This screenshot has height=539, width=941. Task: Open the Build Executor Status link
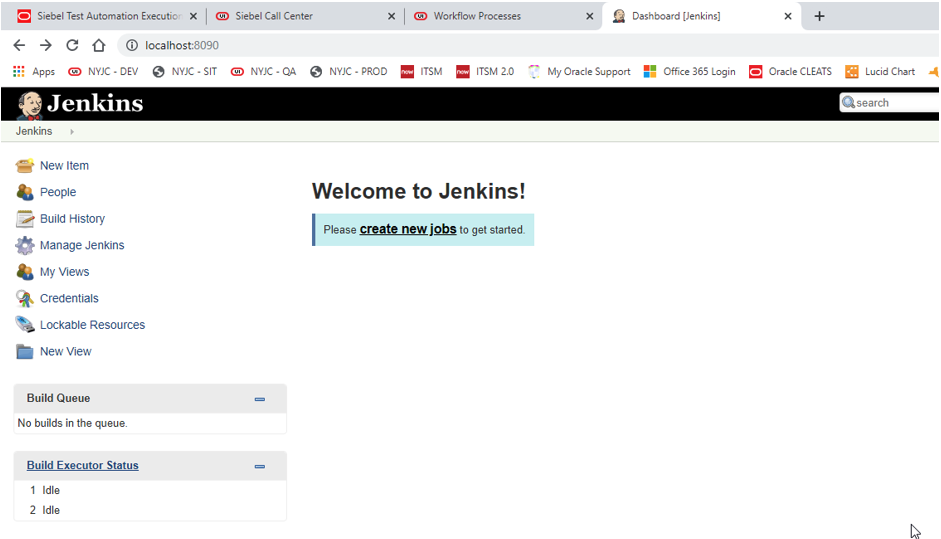point(83,465)
